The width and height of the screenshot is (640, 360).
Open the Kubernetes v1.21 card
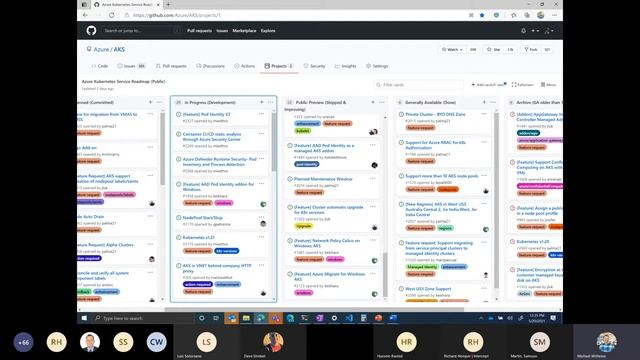(x=198, y=238)
